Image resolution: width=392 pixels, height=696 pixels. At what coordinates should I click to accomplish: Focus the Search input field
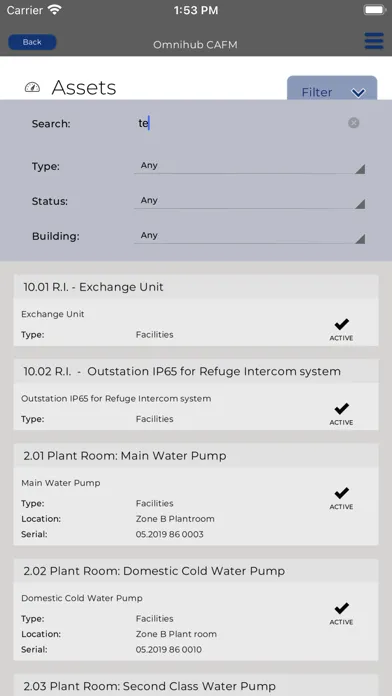point(240,123)
